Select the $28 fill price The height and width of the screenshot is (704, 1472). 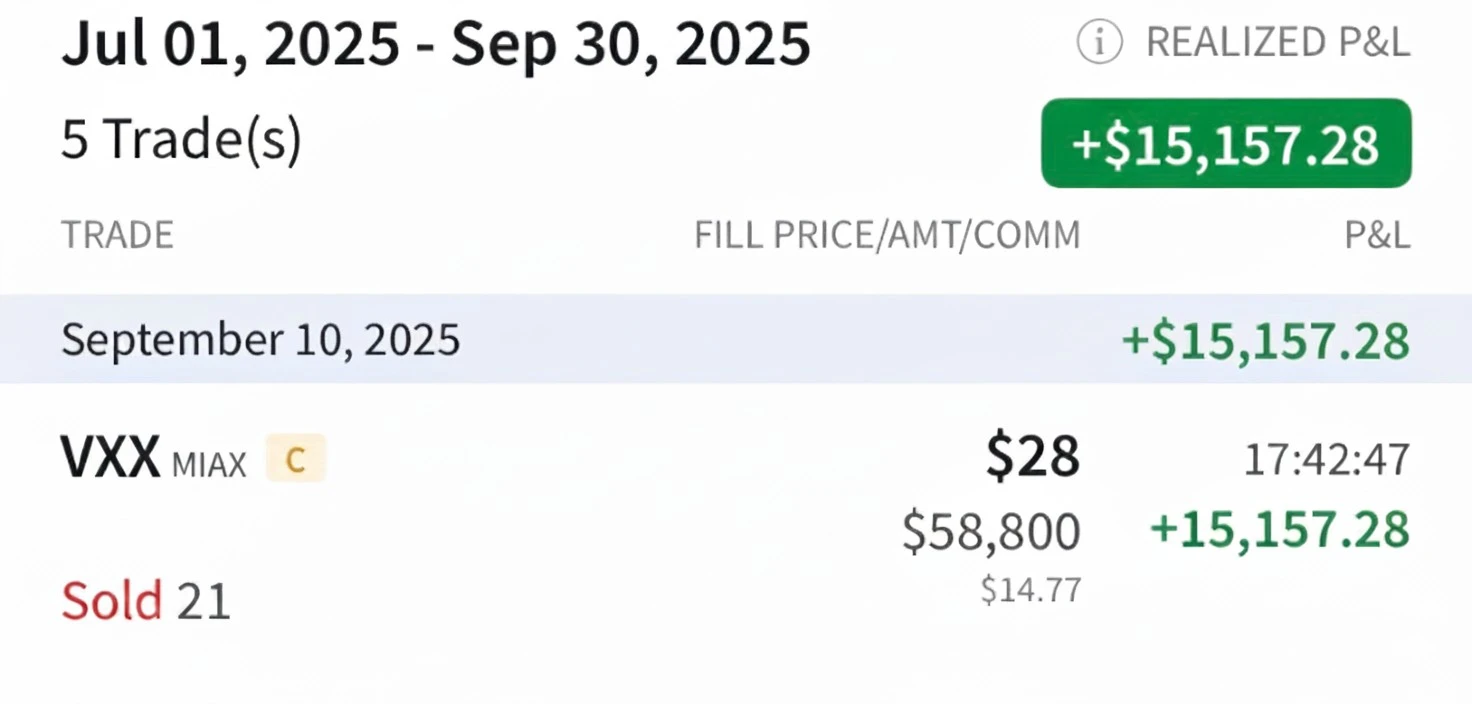click(x=1031, y=455)
